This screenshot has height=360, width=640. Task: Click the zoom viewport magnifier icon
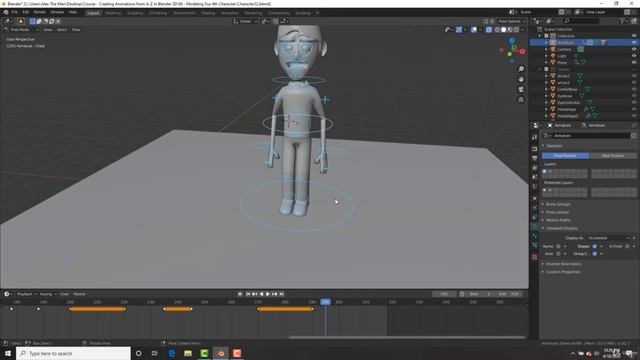click(x=521, y=69)
